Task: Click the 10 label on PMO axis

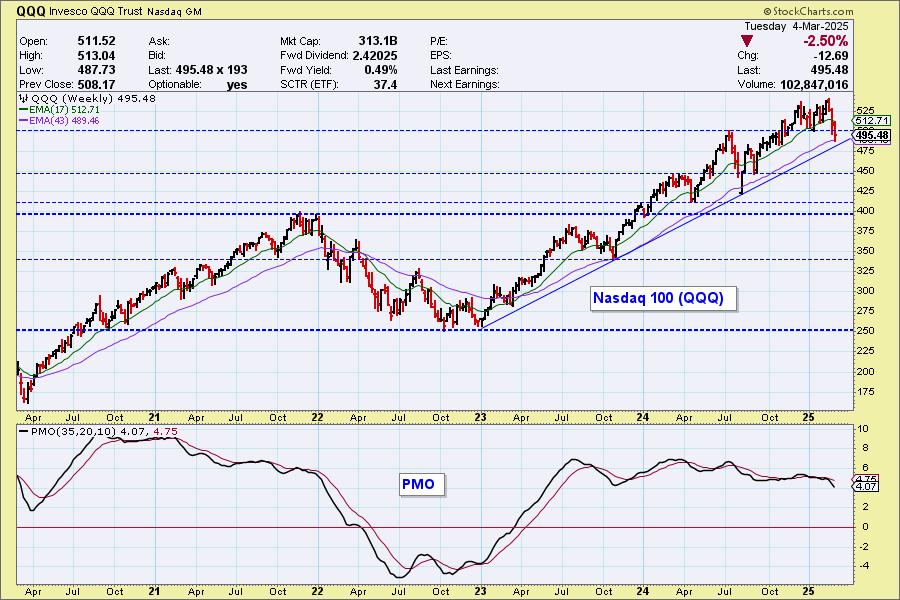Action: [x=863, y=429]
